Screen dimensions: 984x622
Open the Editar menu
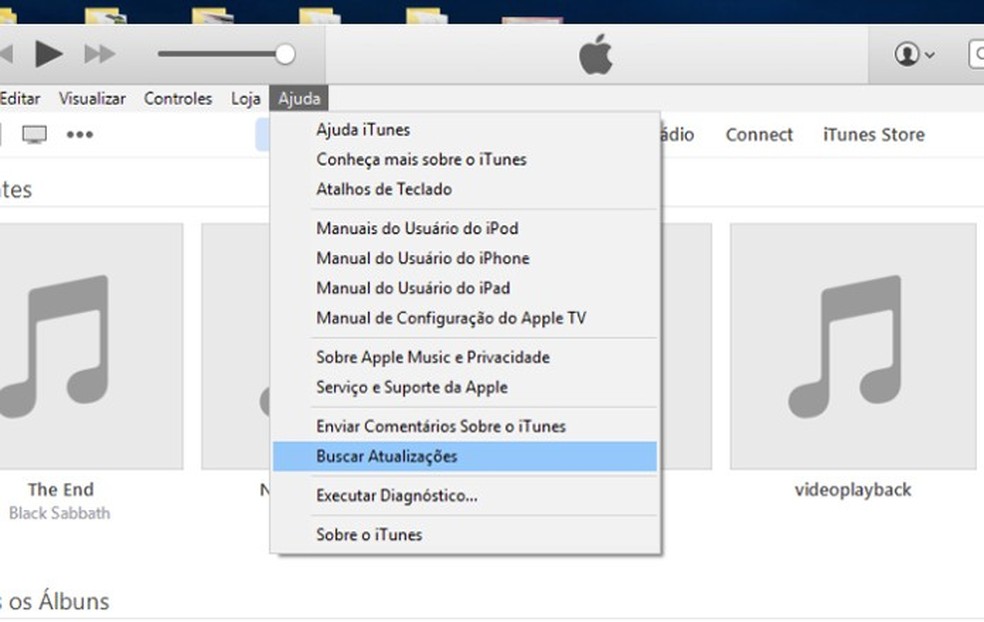click(20, 98)
